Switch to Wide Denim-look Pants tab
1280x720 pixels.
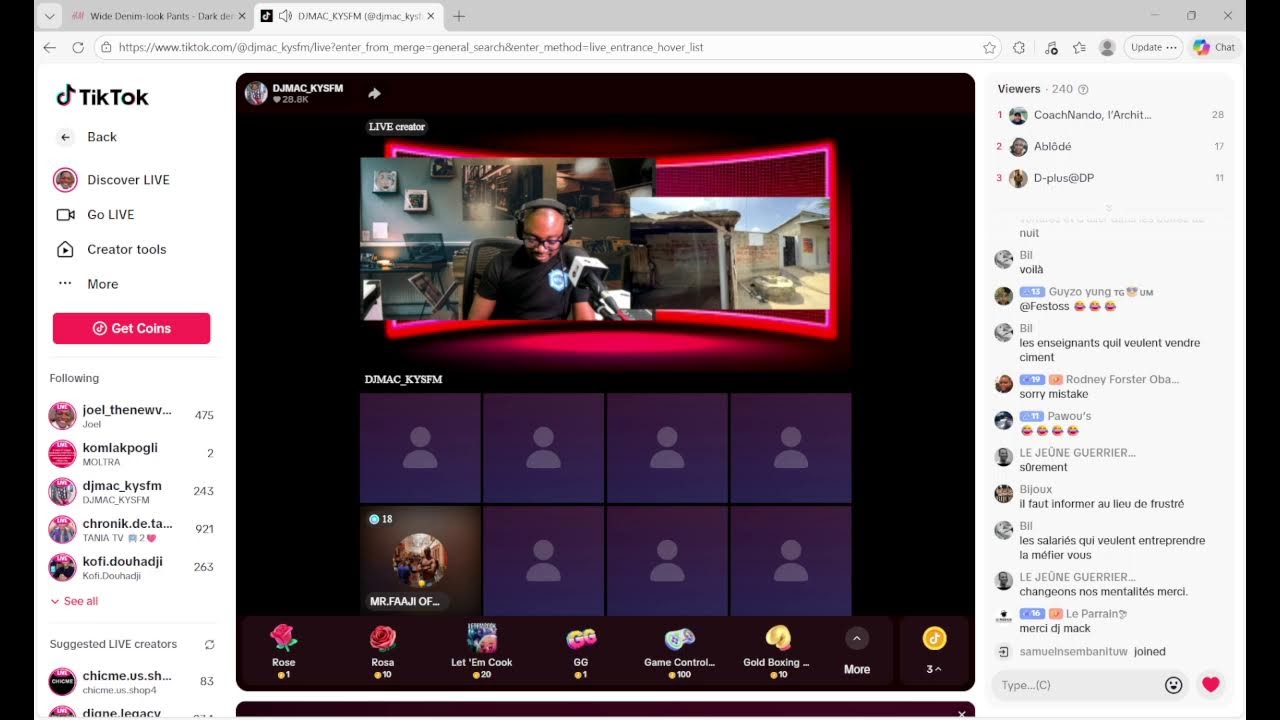click(160, 16)
